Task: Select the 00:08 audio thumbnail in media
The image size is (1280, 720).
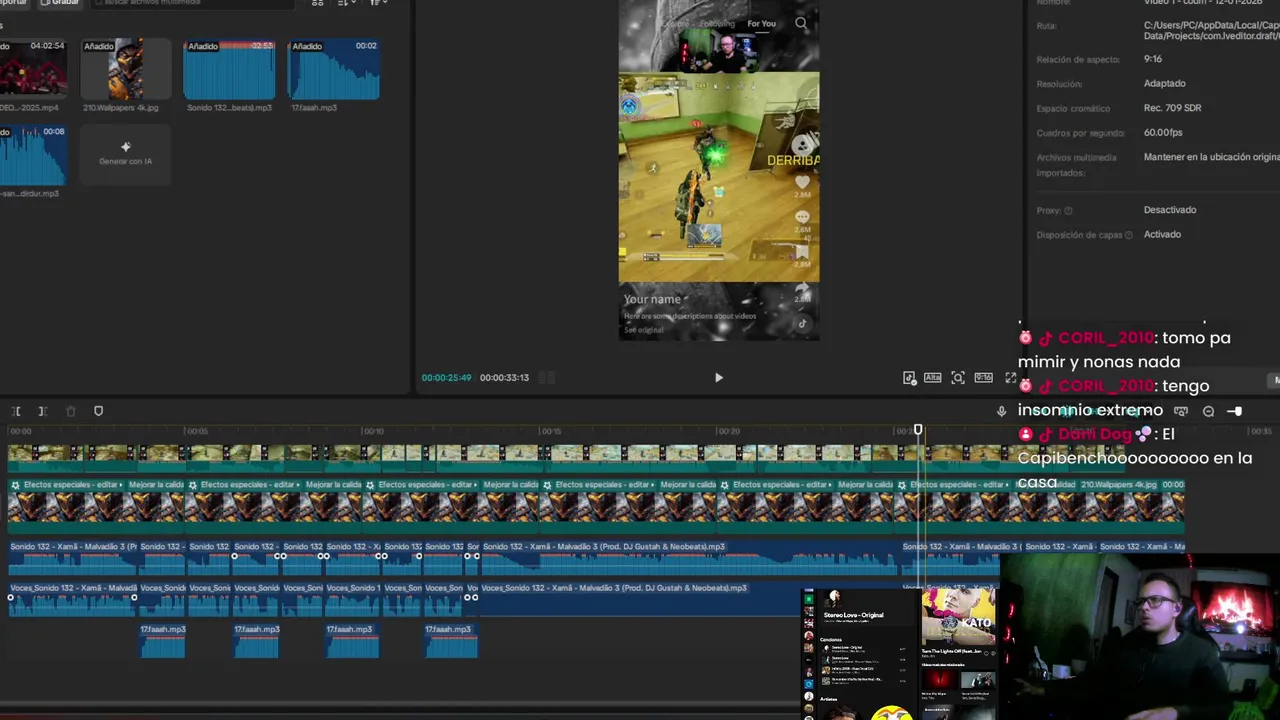Action: 33,155
